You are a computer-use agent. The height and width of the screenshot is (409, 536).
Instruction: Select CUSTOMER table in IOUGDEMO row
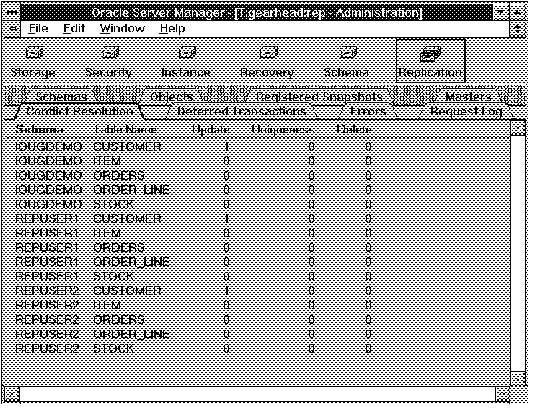(x=127, y=147)
